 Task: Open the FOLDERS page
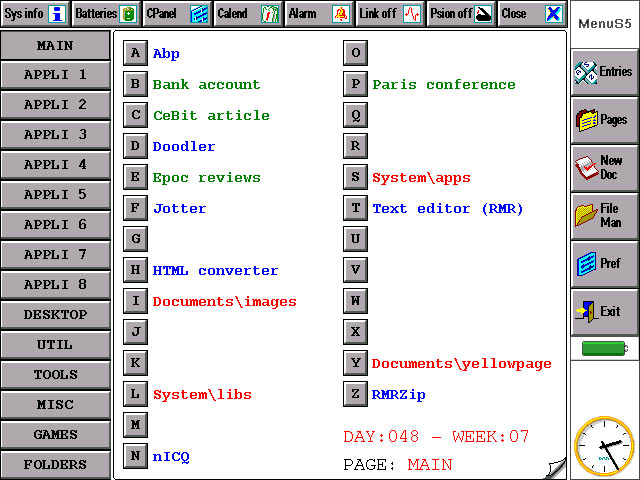(x=55, y=465)
